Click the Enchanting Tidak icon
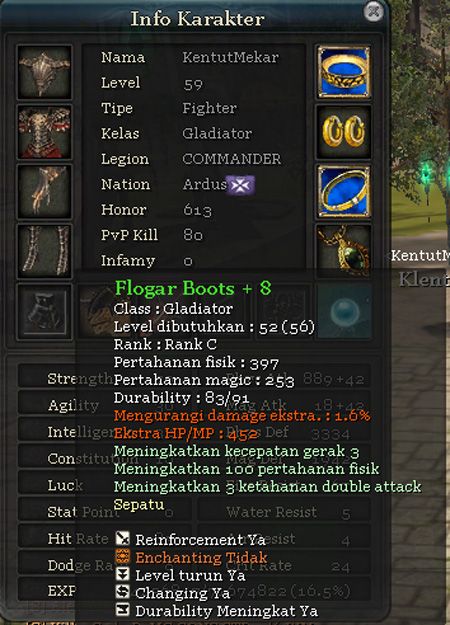Image resolution: width=450 pixels, height=625 pixels. click(122, 556)
